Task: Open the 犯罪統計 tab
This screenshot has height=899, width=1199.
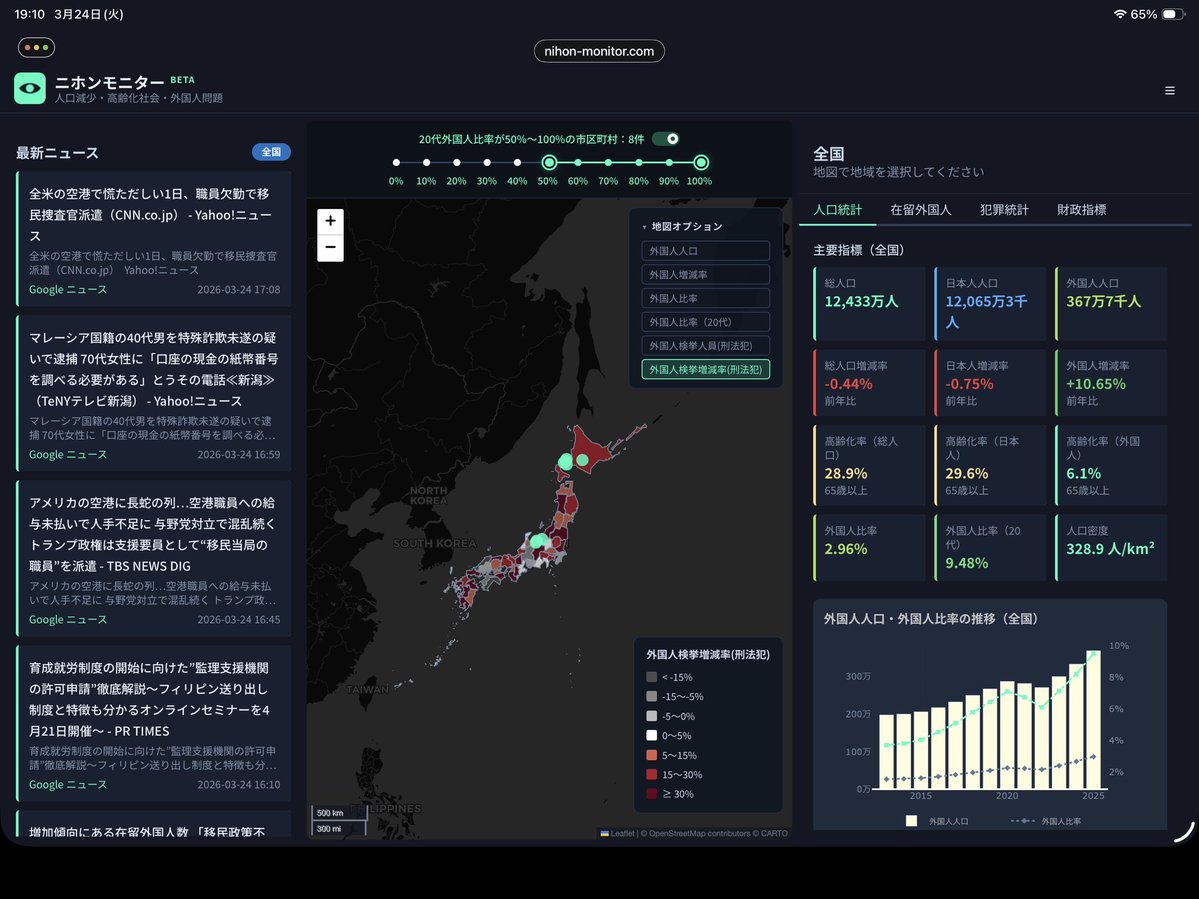Action: tap(1004, 209)
